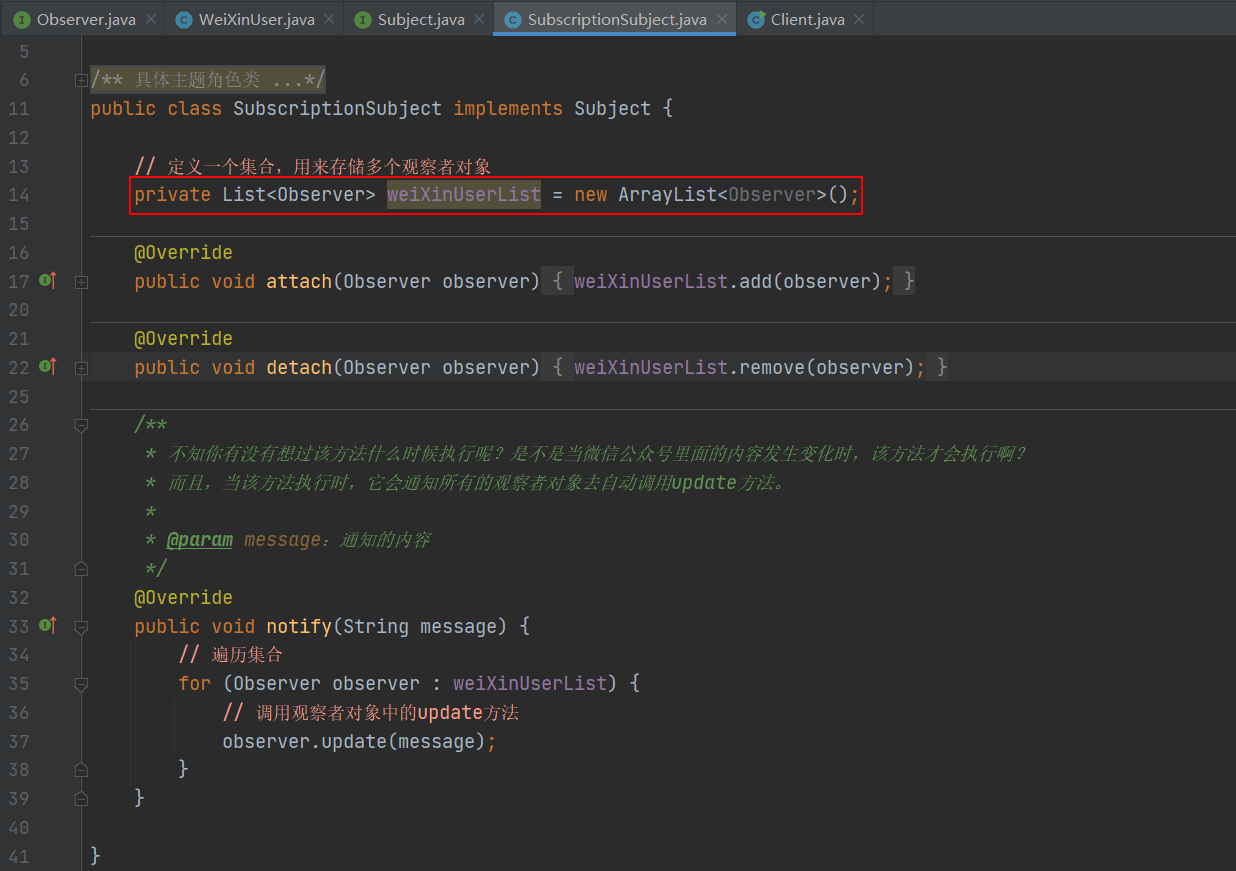Click the @Override annotation on line 16
Image resolution: width=1236 pixels, height=871 pixels.
[x=184, y=253]
